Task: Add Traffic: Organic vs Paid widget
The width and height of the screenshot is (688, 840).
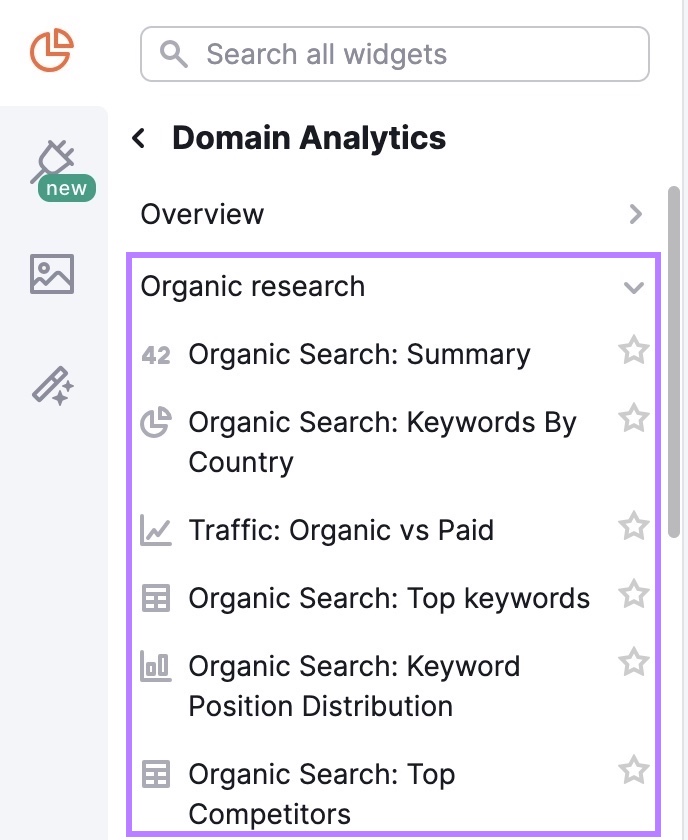Action: (x=341, y=530)
